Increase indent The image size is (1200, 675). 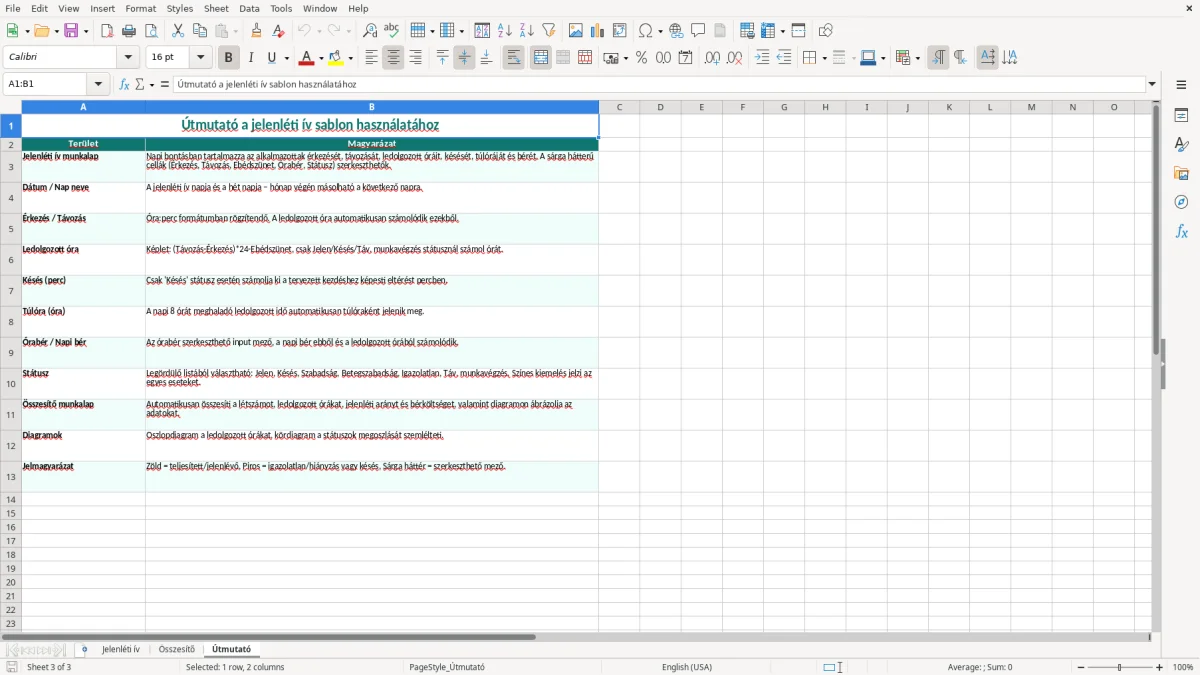pos(762,58)
